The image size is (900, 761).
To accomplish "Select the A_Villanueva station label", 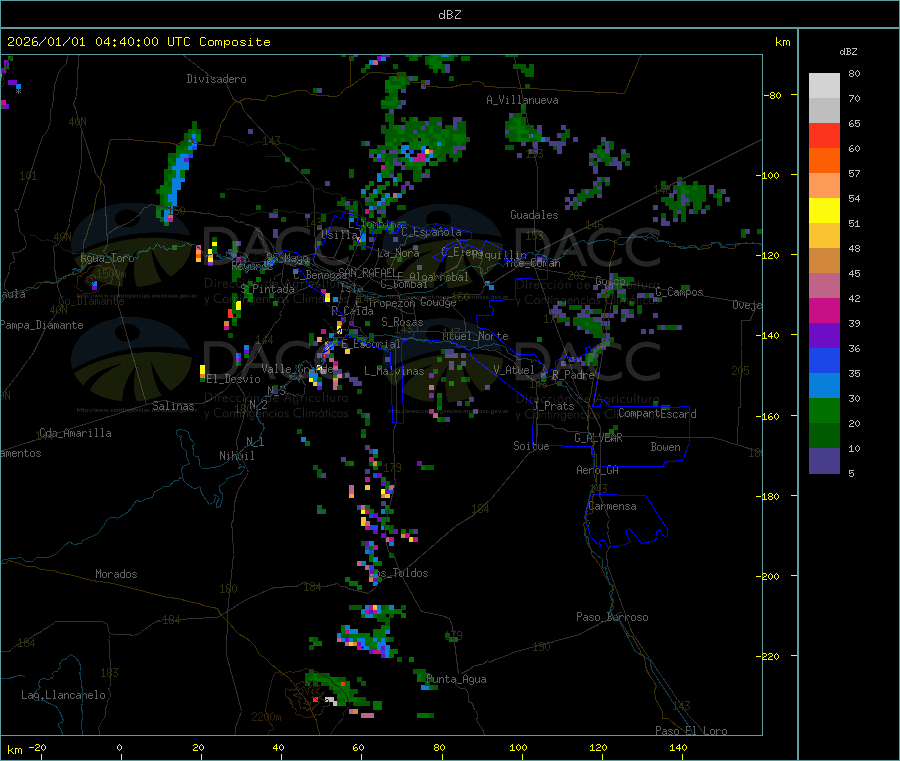I will click(522, 100).
